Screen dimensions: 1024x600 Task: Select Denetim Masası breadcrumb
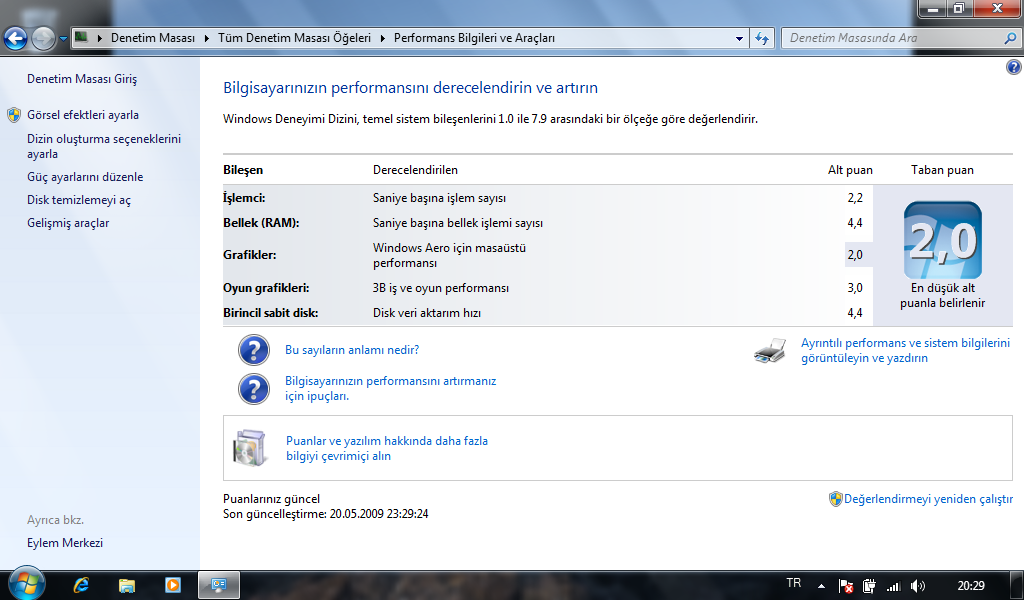pos(153,38)
